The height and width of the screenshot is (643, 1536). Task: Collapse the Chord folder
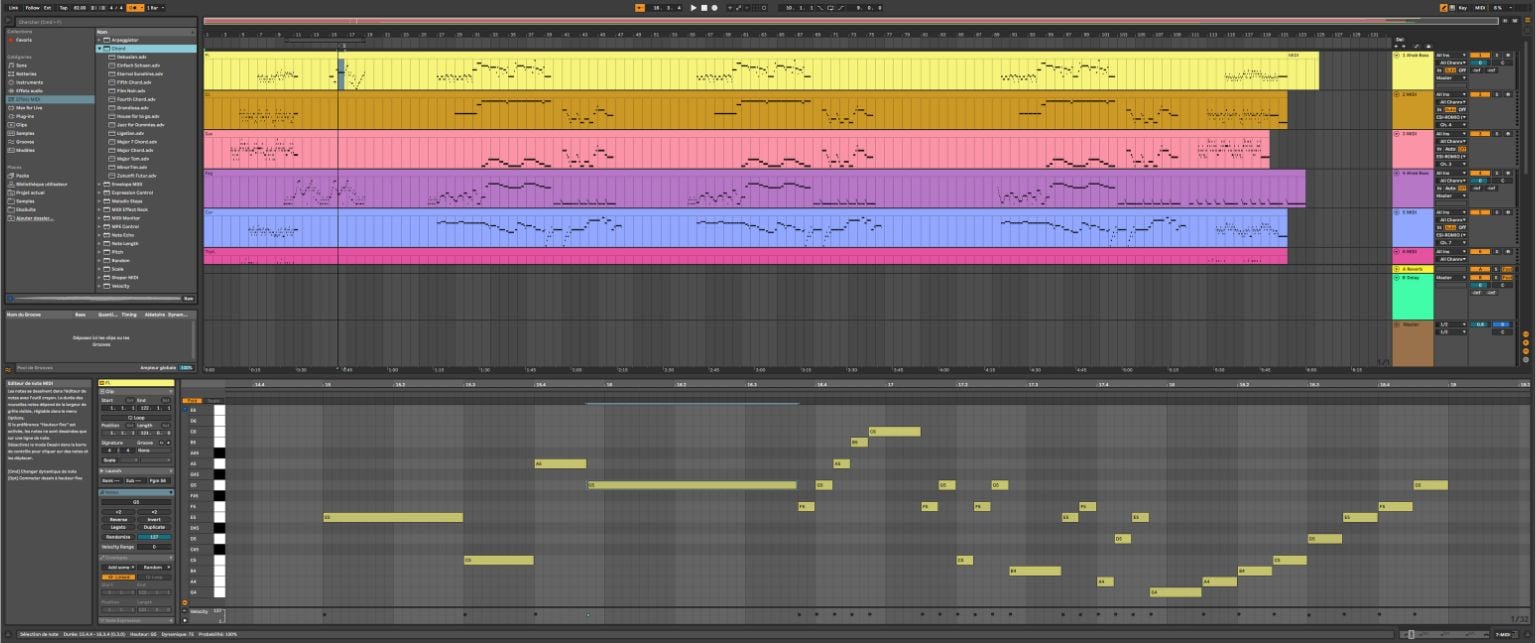click(99, 48)
